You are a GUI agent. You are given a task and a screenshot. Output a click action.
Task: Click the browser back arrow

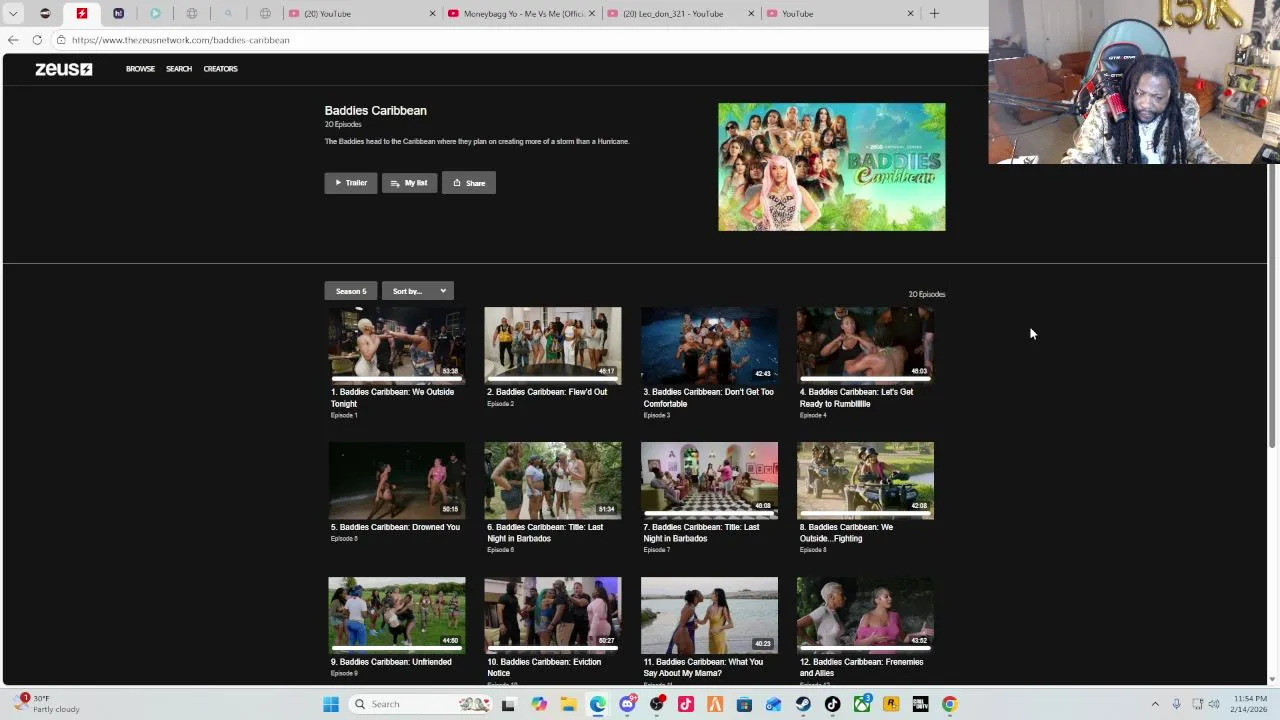tap(13, 40)
